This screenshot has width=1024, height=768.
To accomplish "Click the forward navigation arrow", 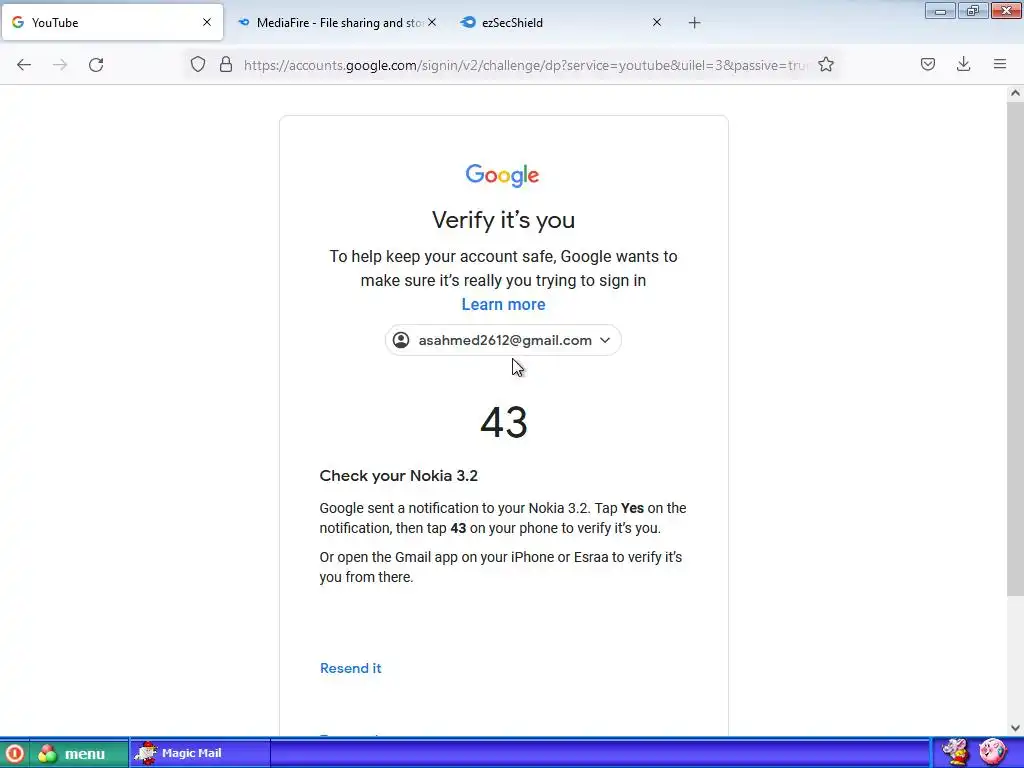I will [60, 65].
